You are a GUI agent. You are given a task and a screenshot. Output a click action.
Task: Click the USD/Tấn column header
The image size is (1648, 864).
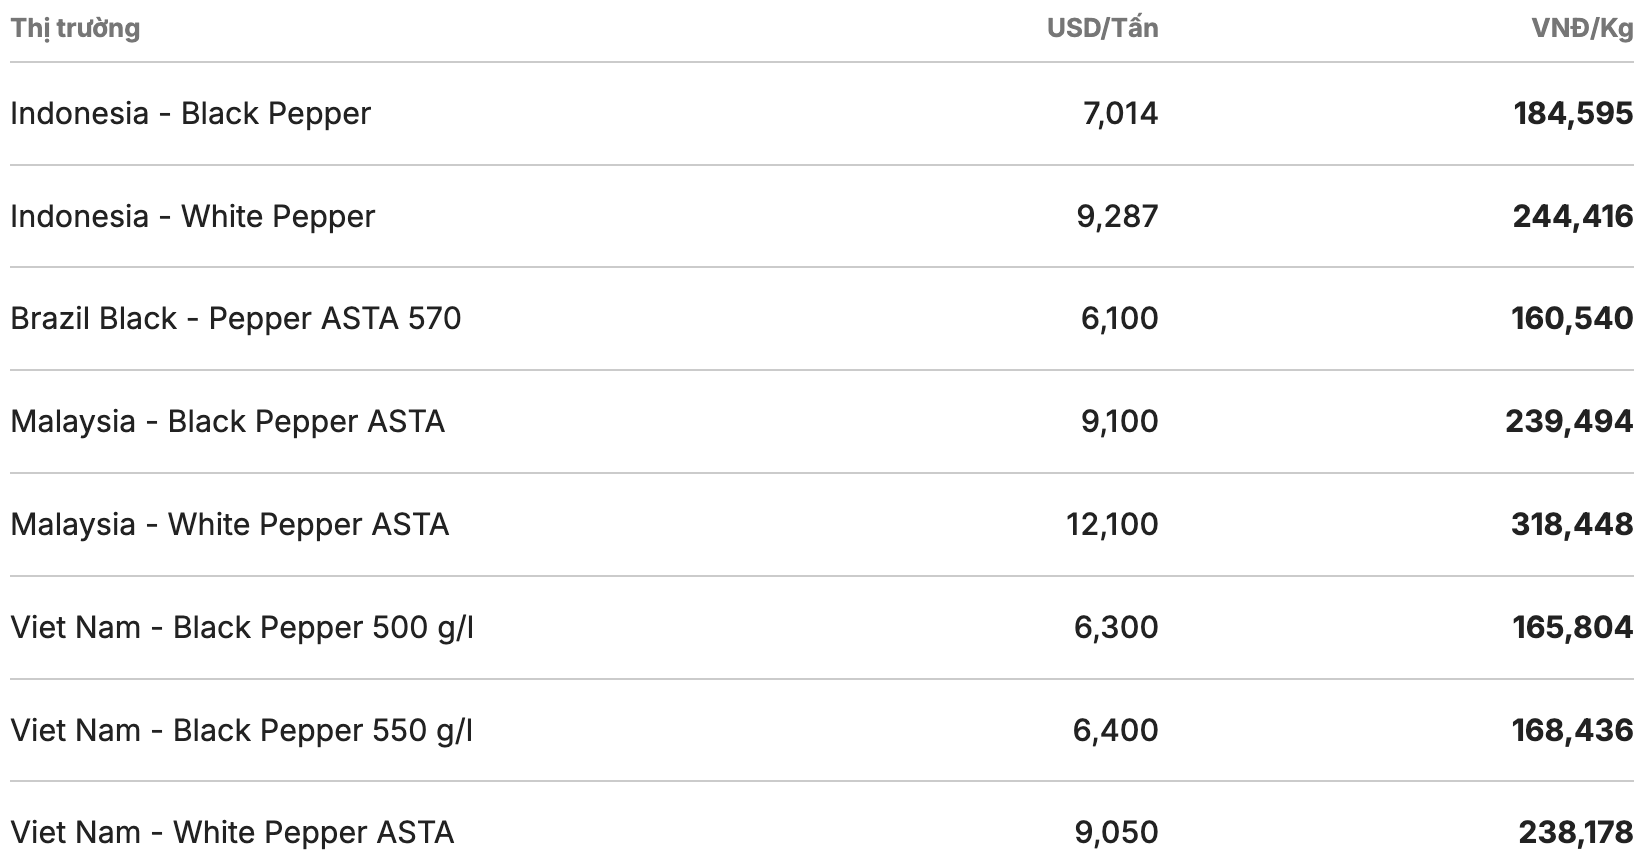coord(1102,28)
